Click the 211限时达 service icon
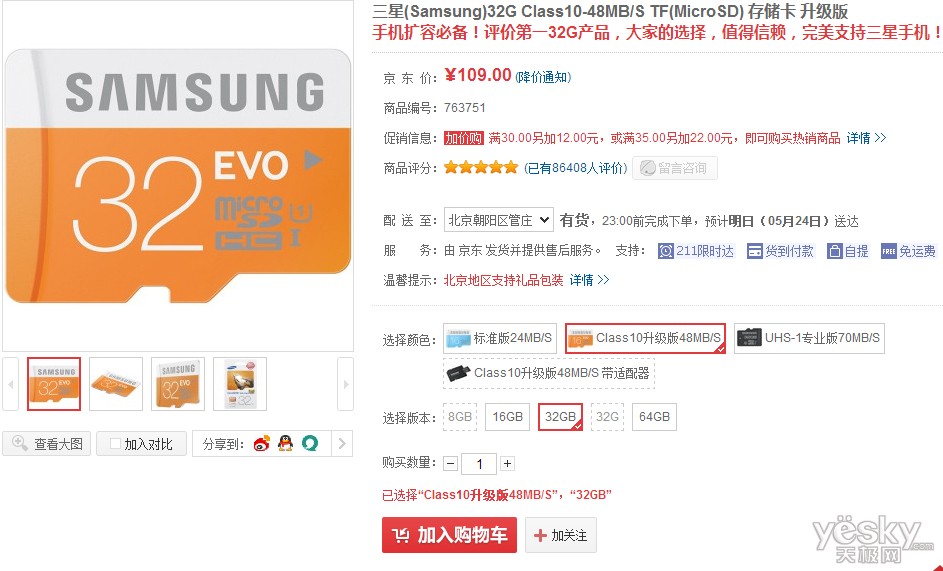This screenshot has width=943, height=571. point(665,251)
